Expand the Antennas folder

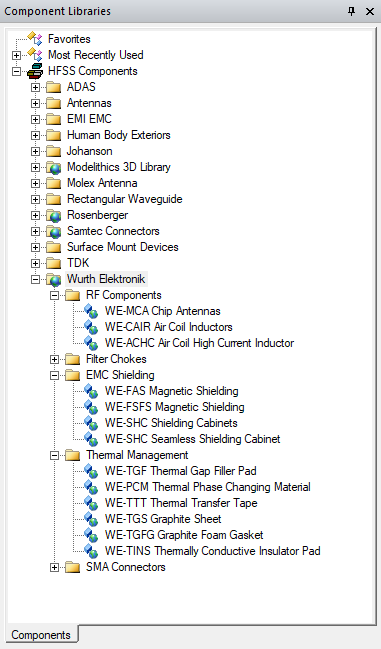pos(35,103)
